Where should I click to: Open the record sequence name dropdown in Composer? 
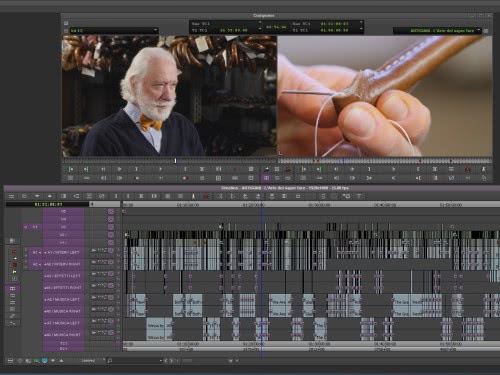[479, 30]
